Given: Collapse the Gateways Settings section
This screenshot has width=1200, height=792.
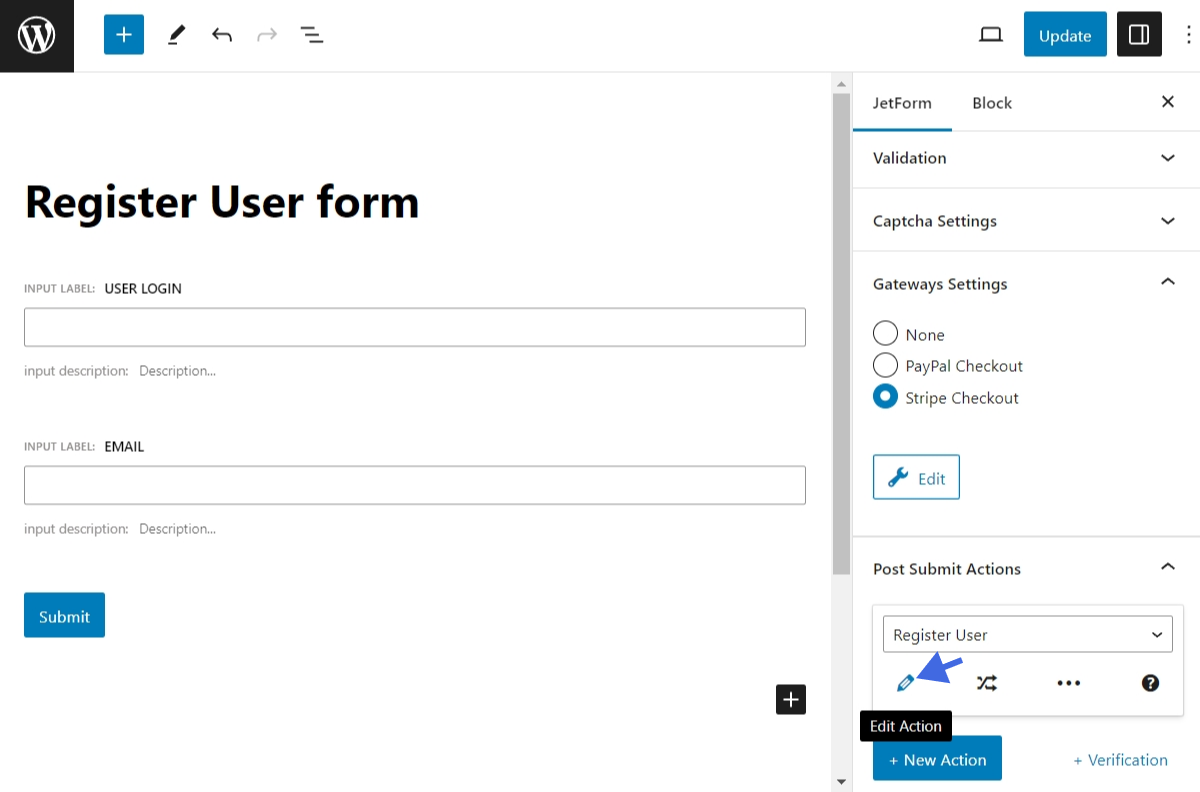Looking at the screenshot, I should tap(1167, 283).
